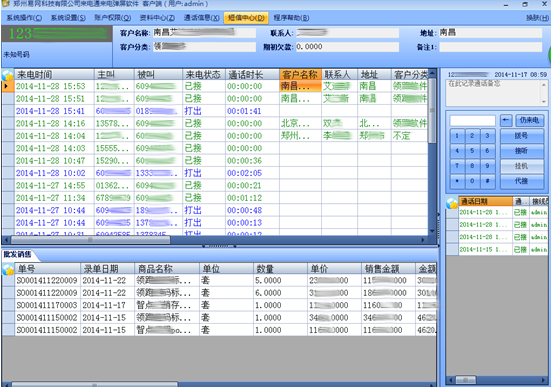Focus the dial number input field
Image resolution: width=551 pixels, height=387 pixels.
[x=473, y=120]
